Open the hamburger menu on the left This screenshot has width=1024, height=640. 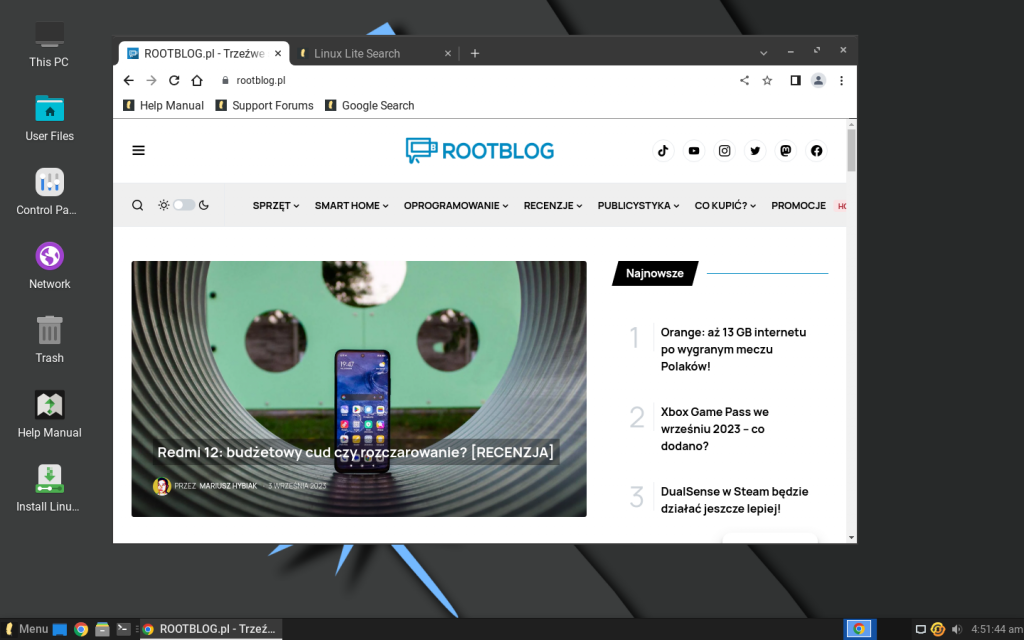(x=138, y=150)
